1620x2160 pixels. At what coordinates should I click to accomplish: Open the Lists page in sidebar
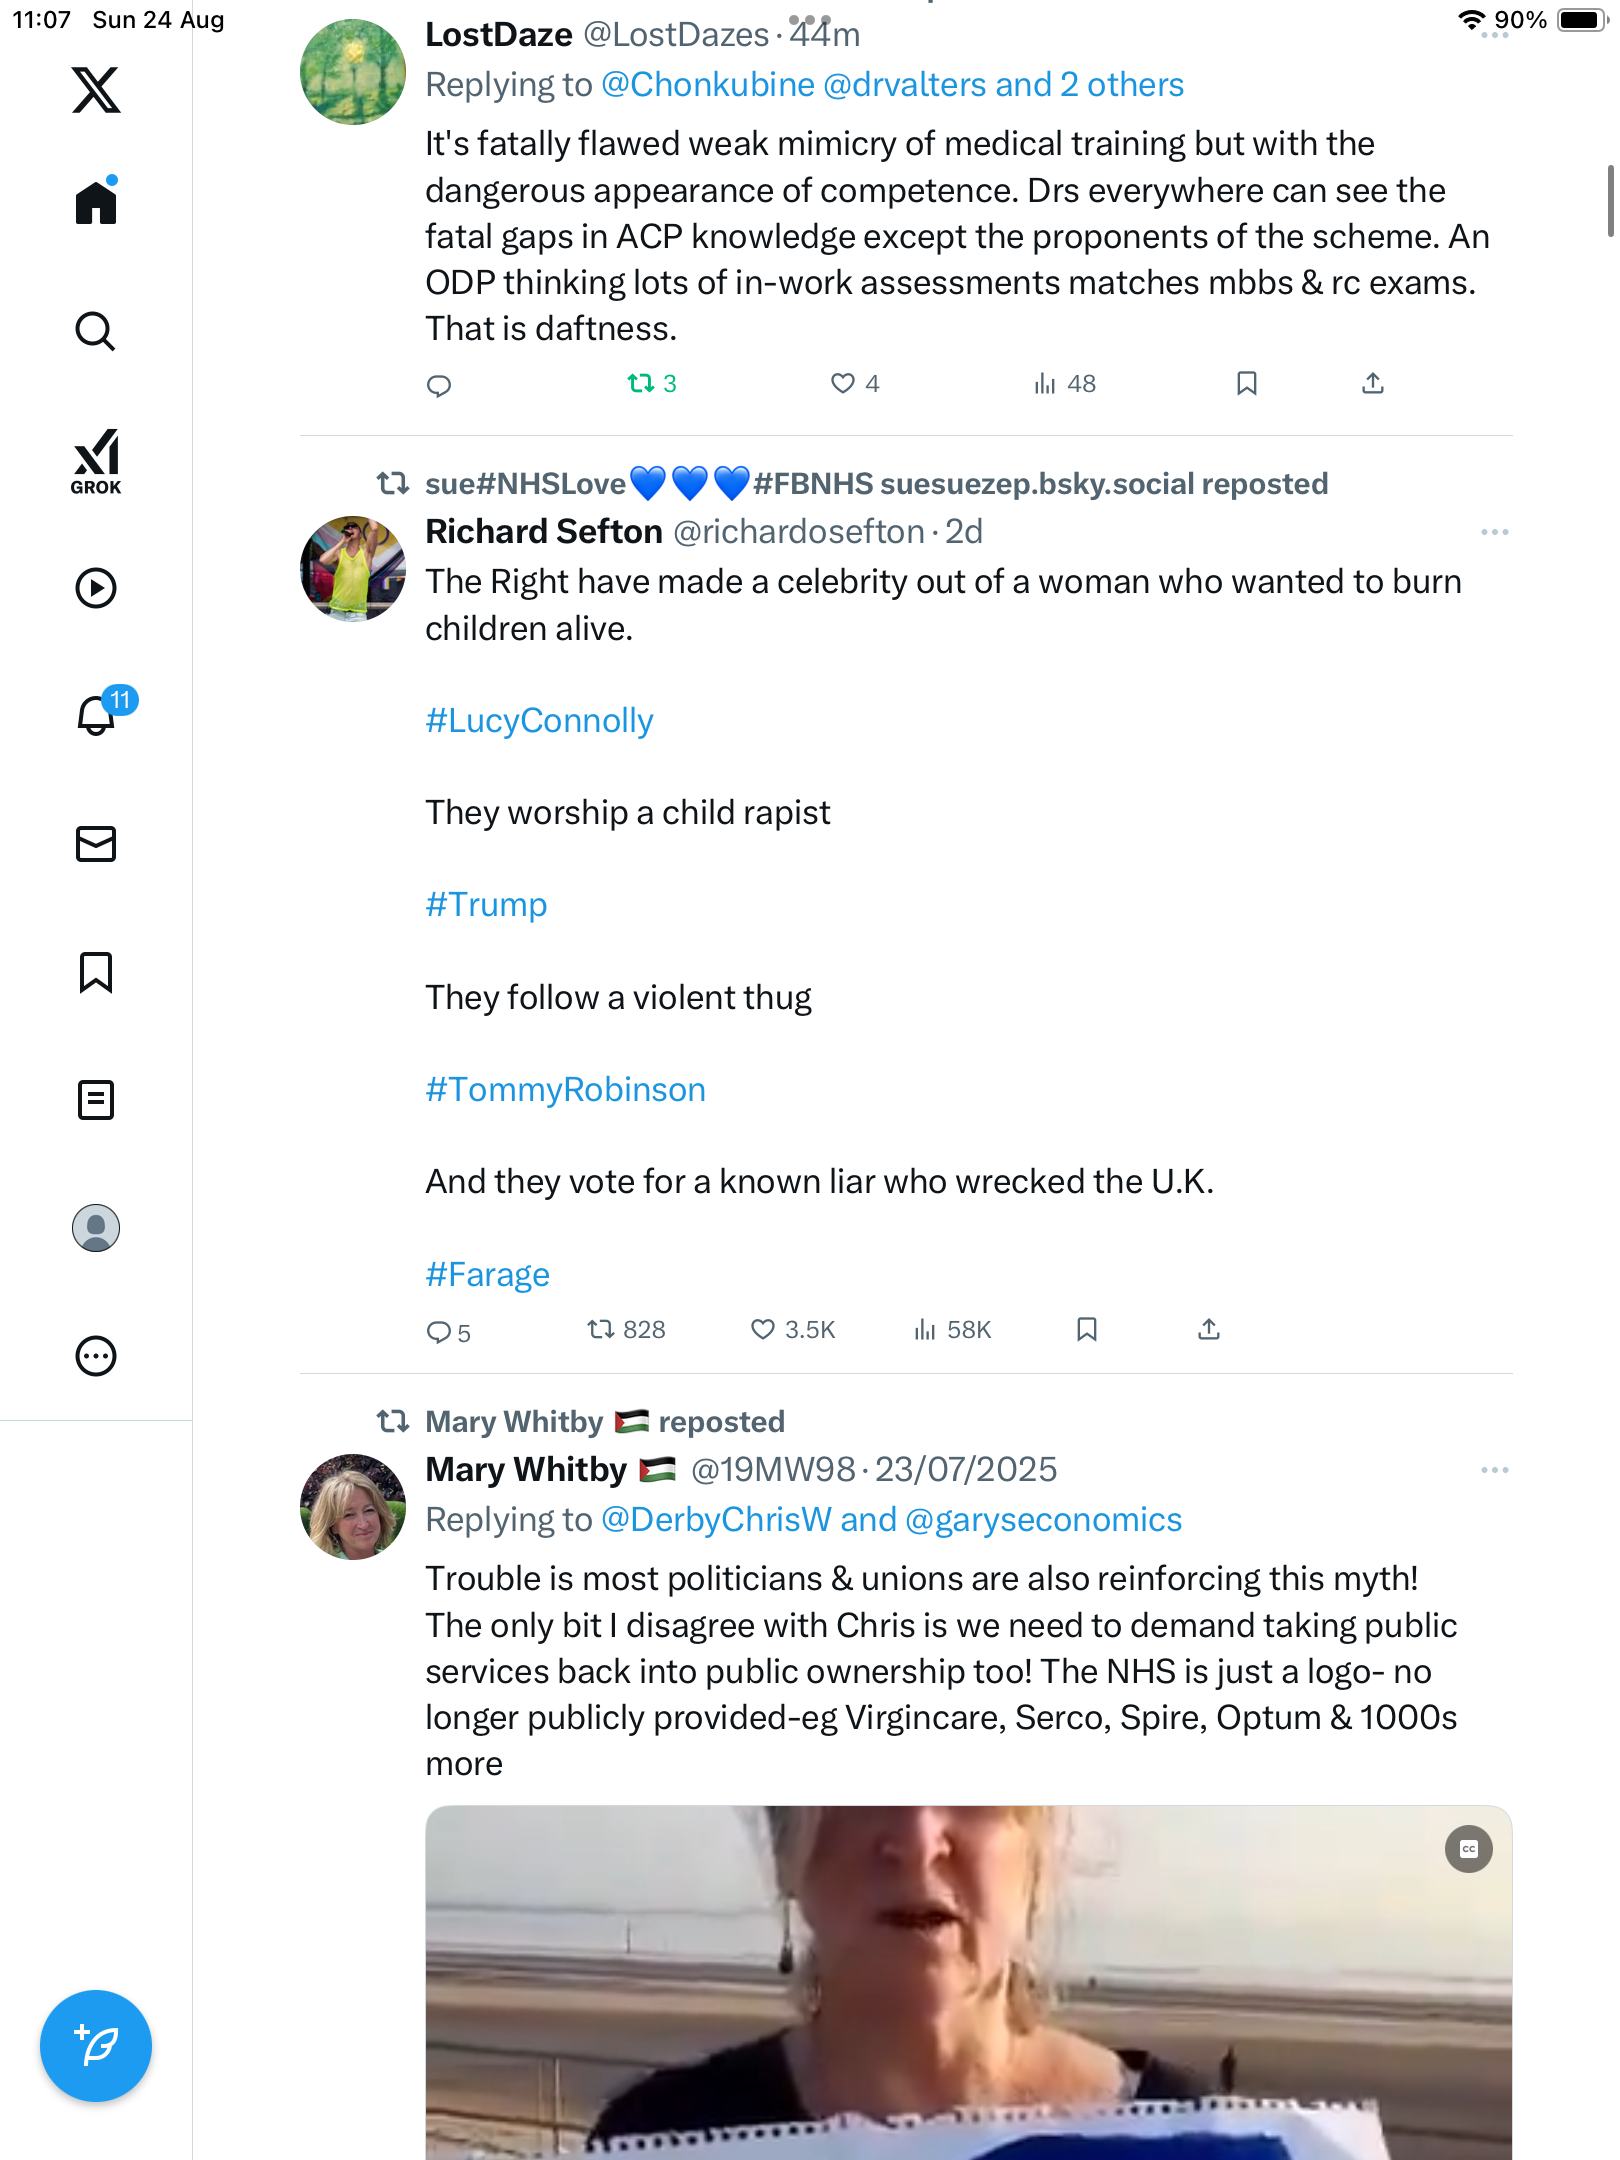pos(96,1100)
